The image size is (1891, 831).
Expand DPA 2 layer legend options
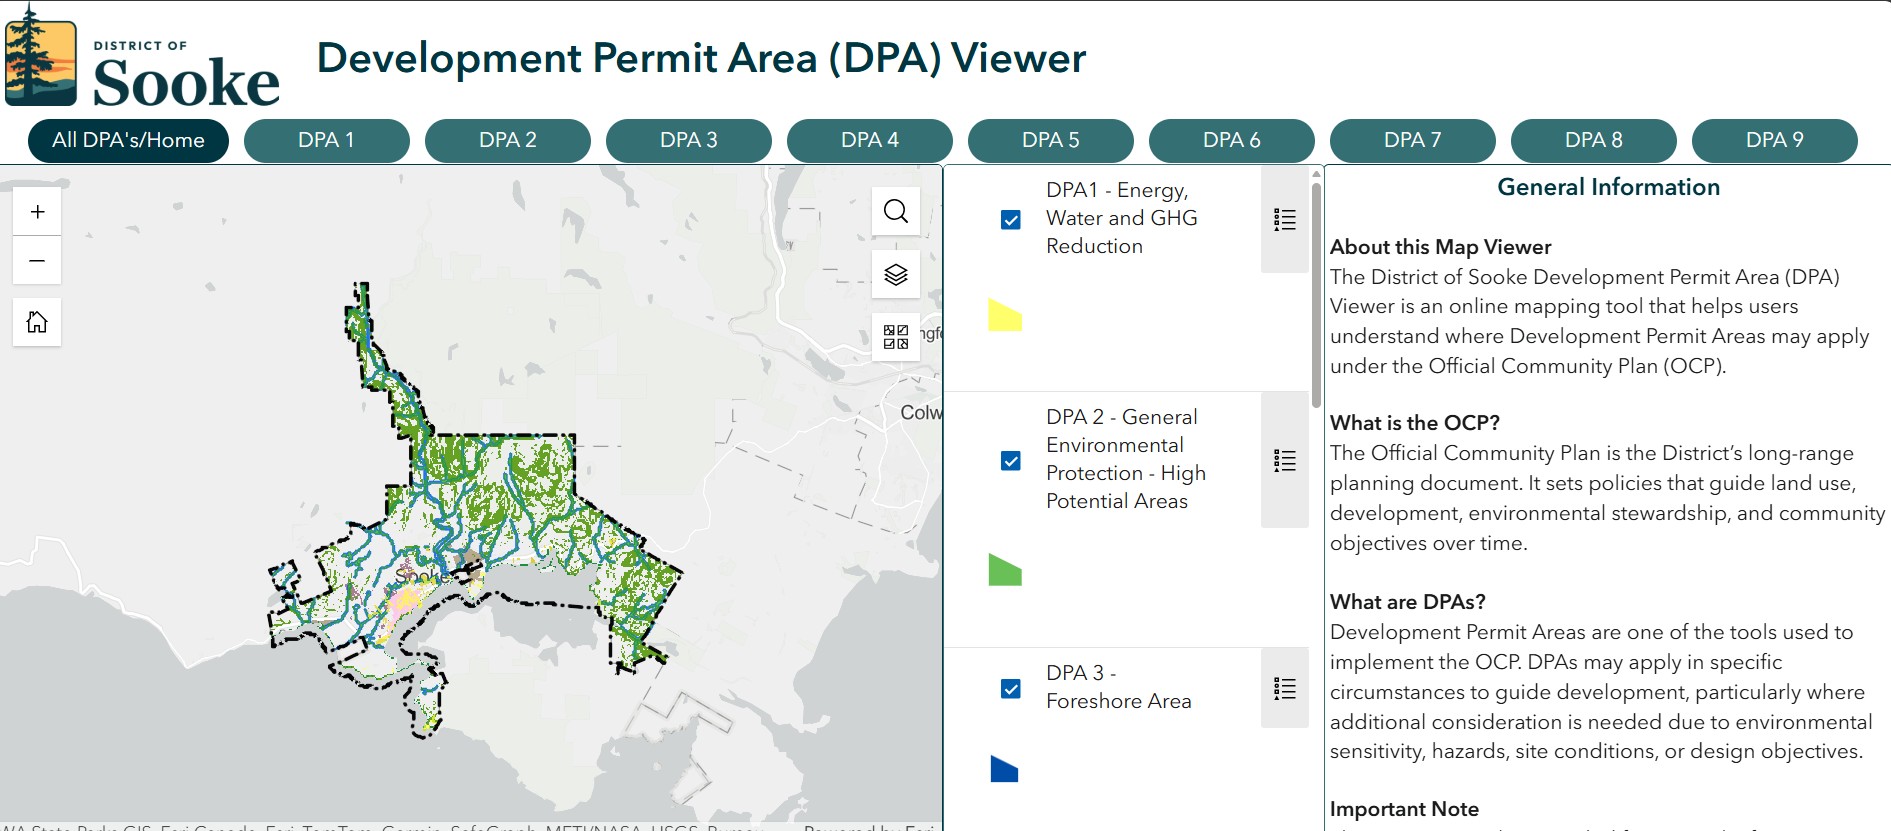click(1284, 461)
